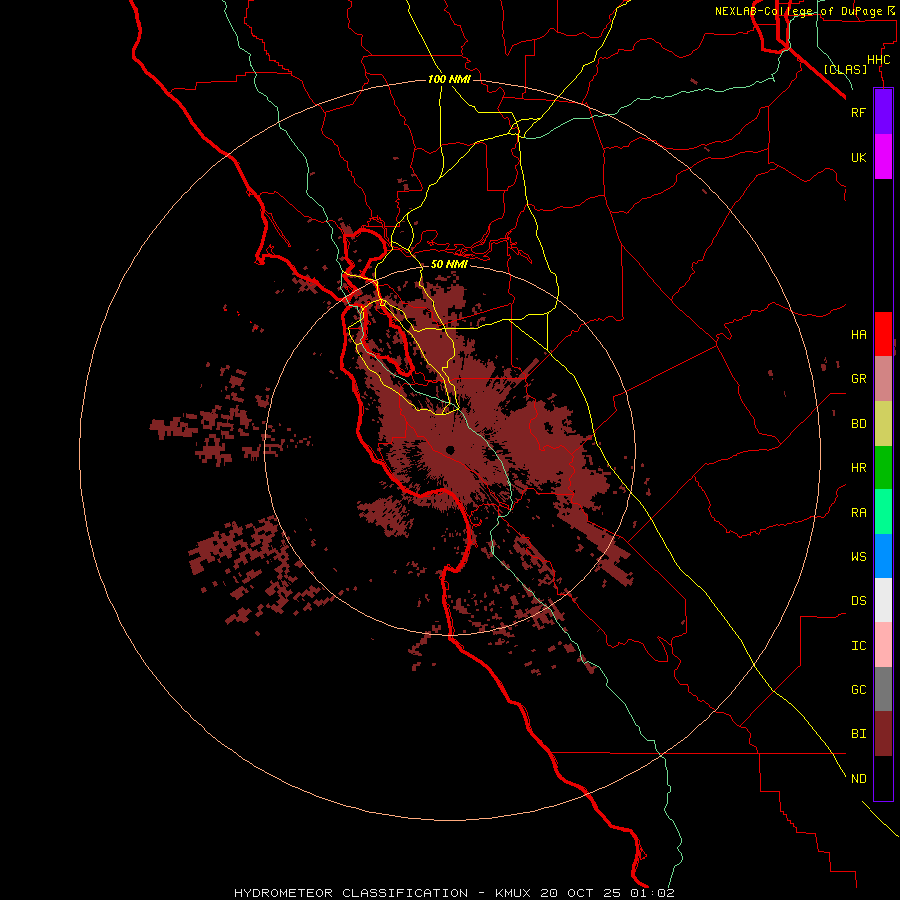Click the BI legend label
The height and width of the screenshot is (900, 900).
point(858,734)
